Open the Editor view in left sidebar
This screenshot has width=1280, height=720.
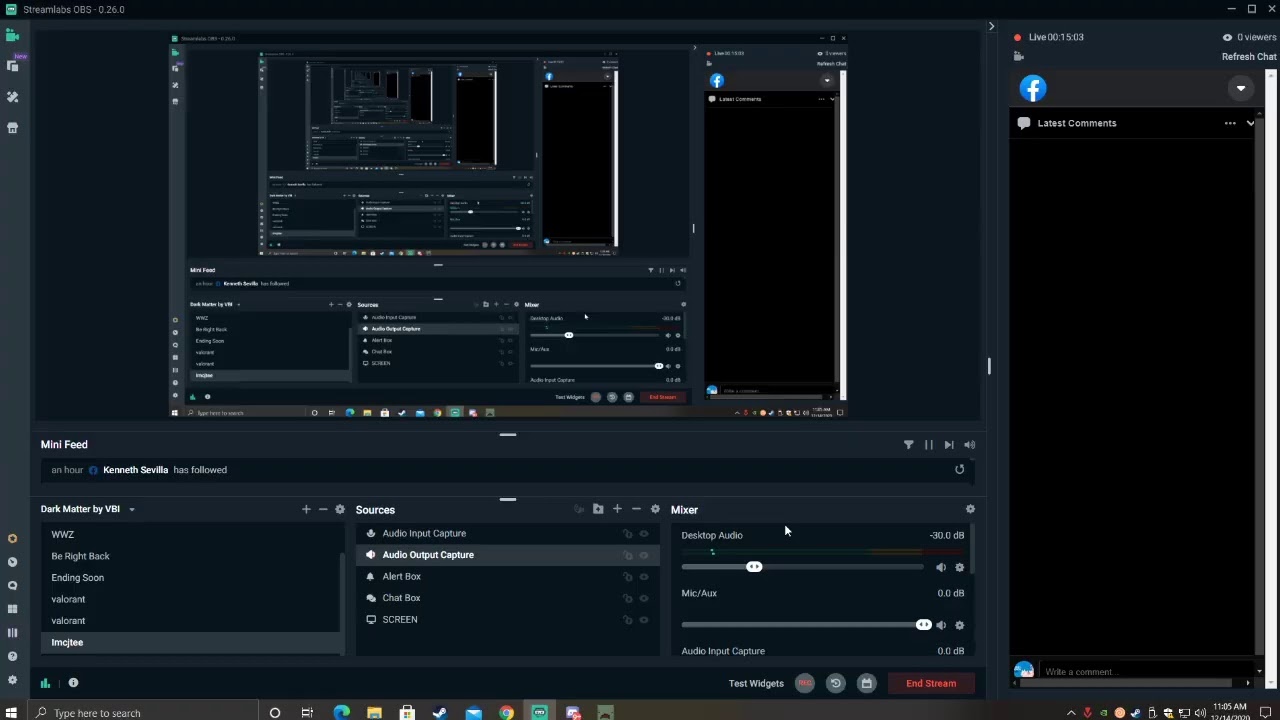click(x=12, y=36)
